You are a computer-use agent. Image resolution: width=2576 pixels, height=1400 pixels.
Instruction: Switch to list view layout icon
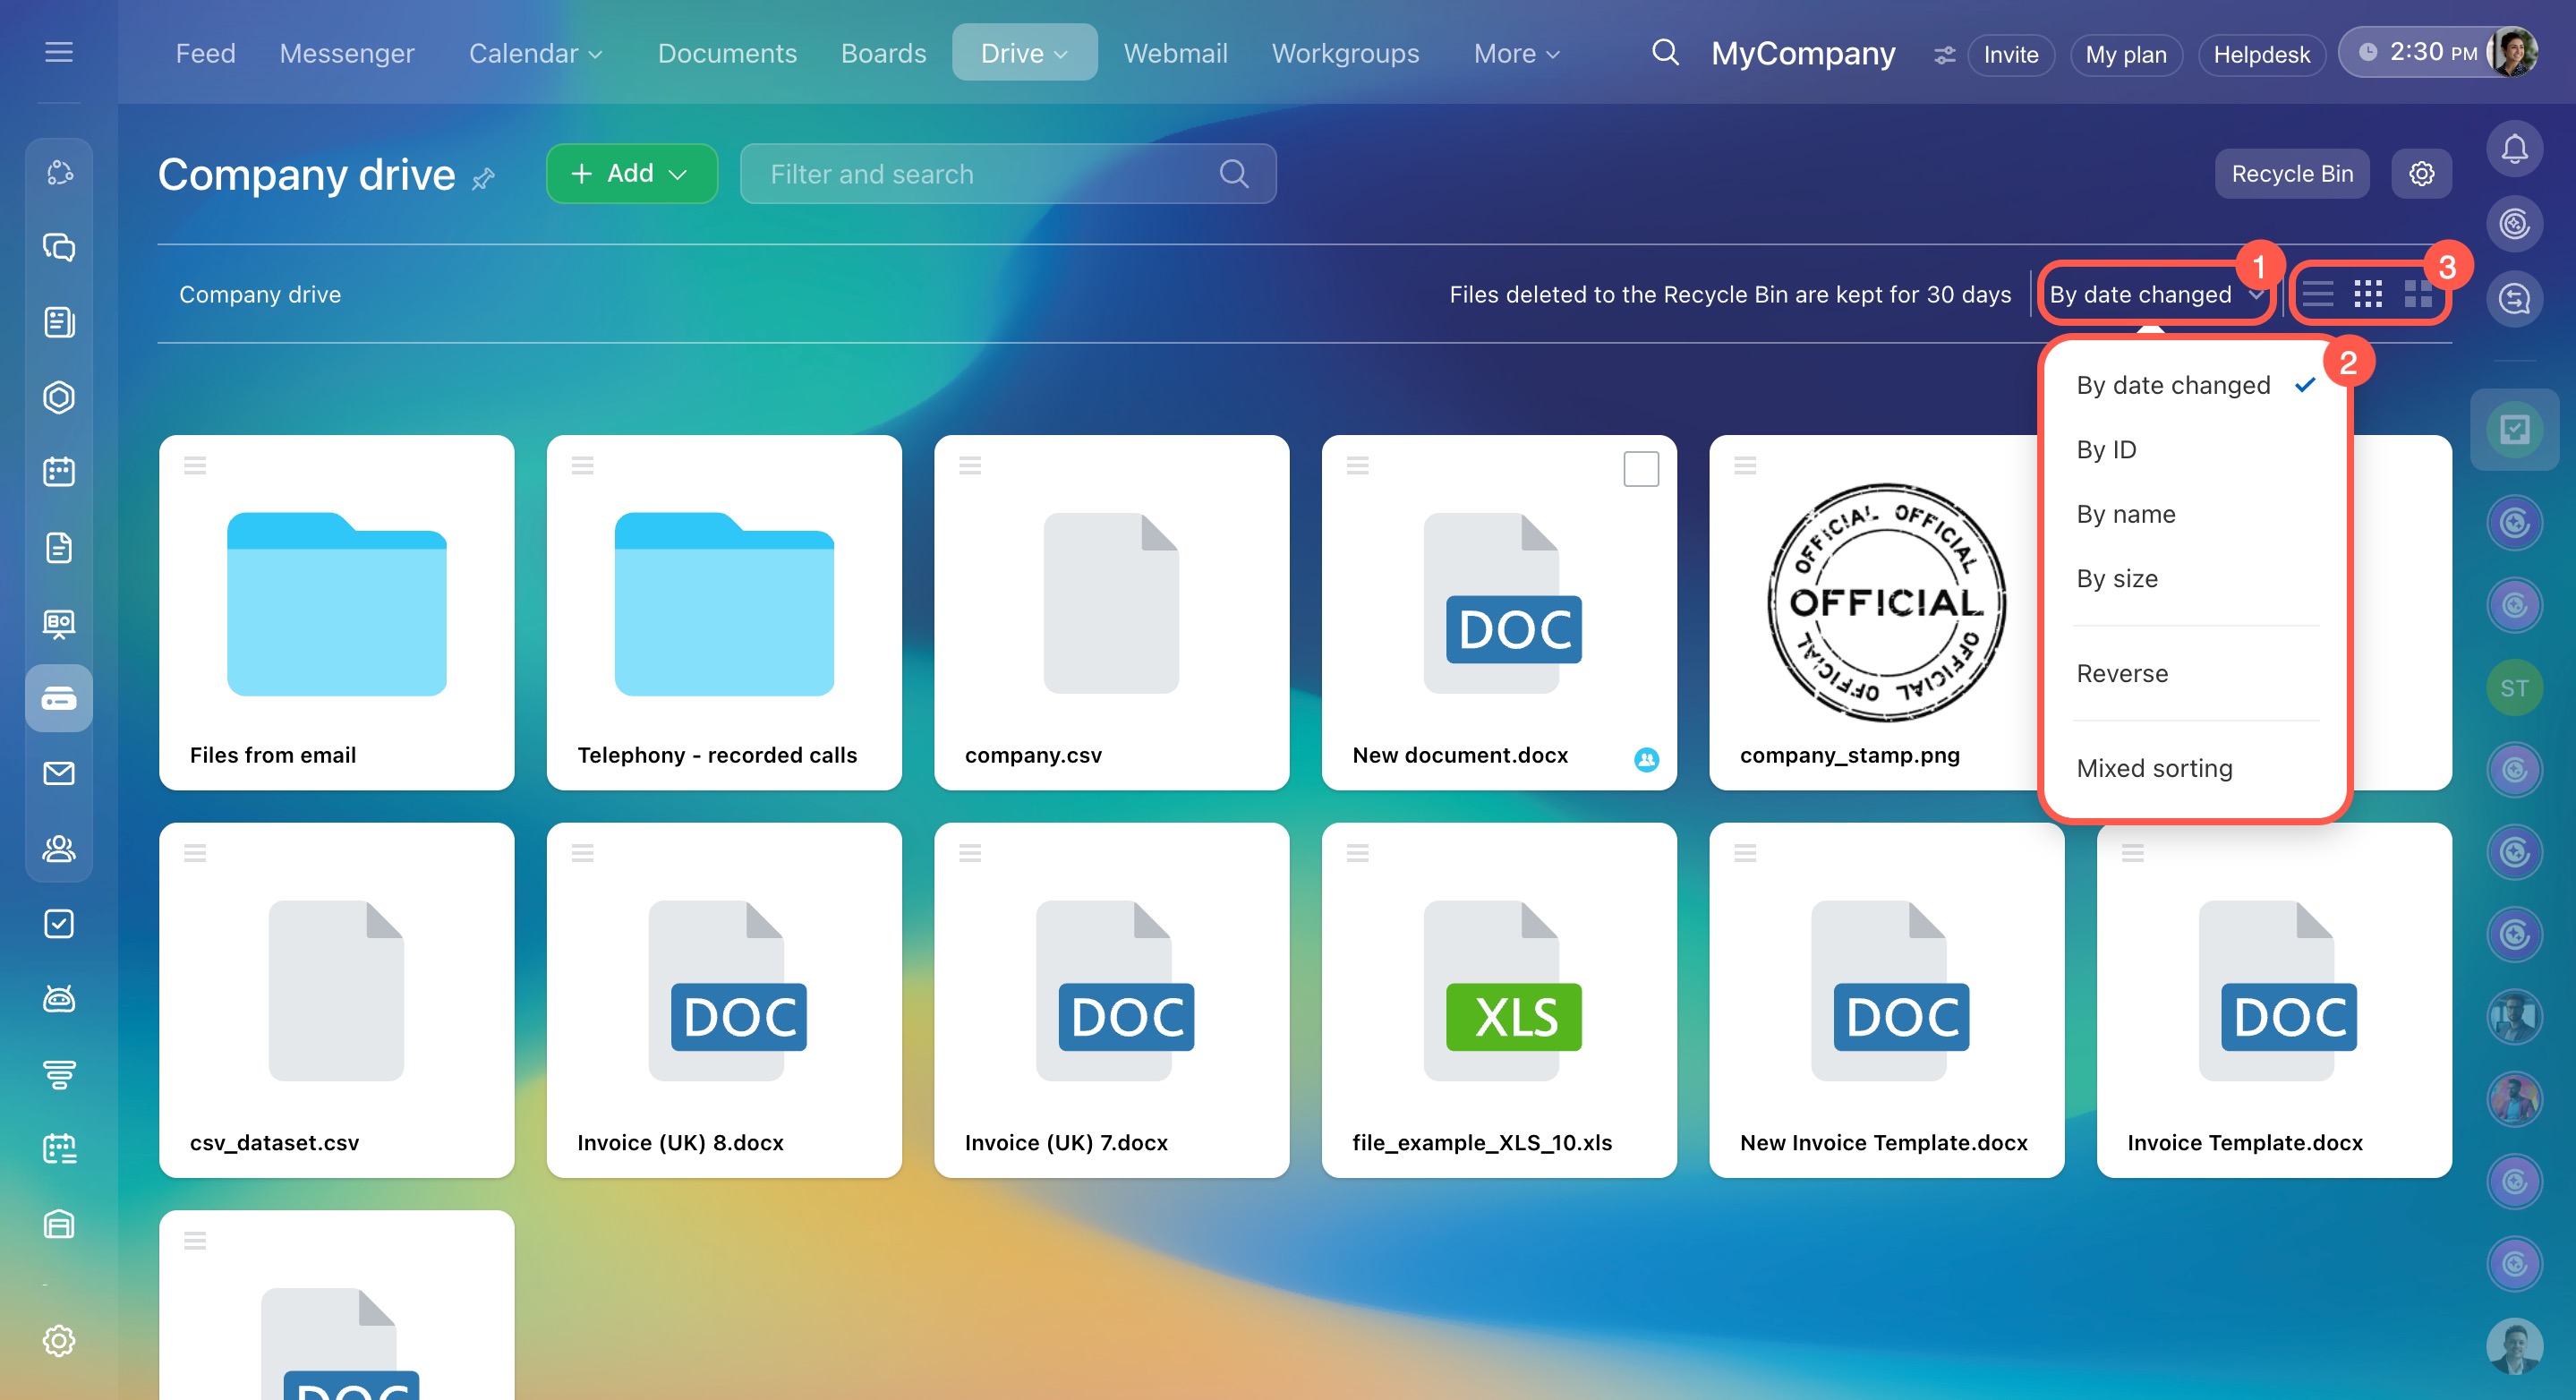[2317, 294]
